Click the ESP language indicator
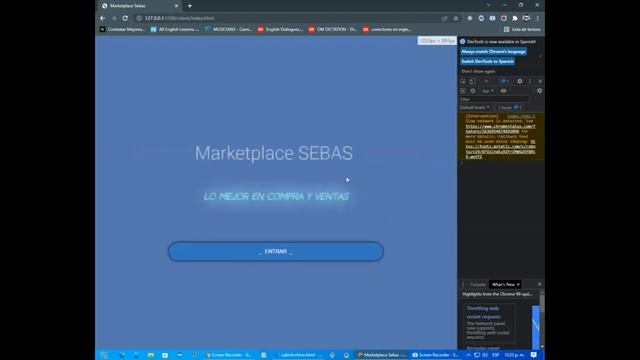This screenshot has width=640, height=360. click(x=496, y=355)
